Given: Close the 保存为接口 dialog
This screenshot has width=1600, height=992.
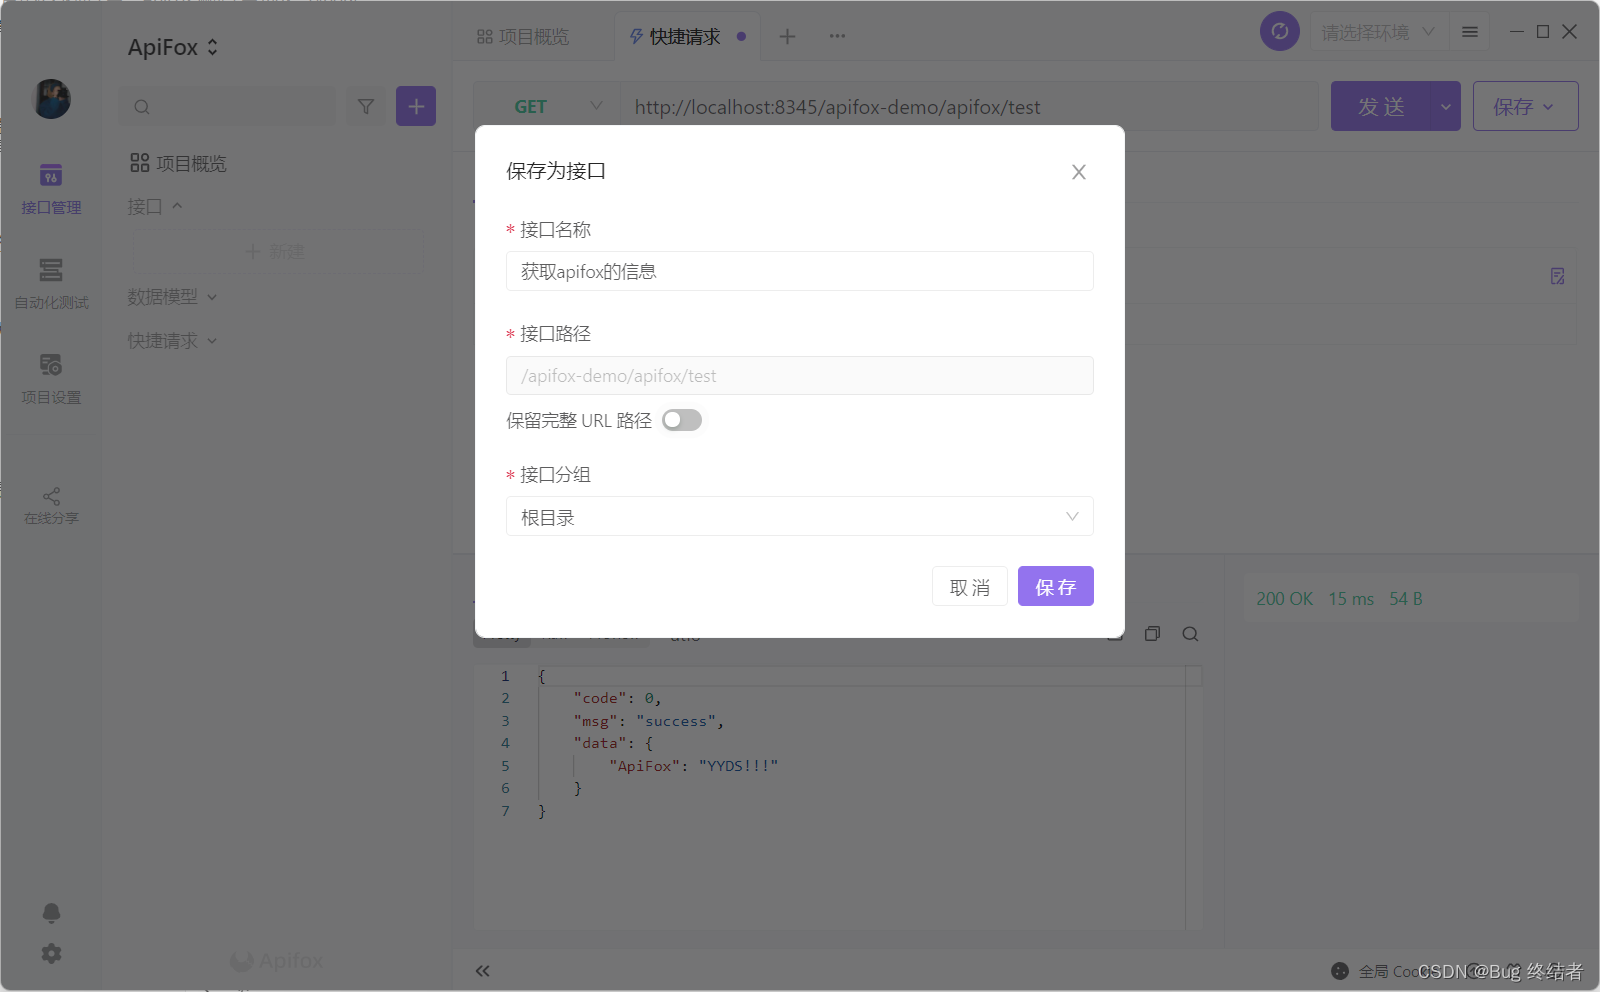Looking at the screenshot, I should pyautogui.click(x=1078, y=172).
